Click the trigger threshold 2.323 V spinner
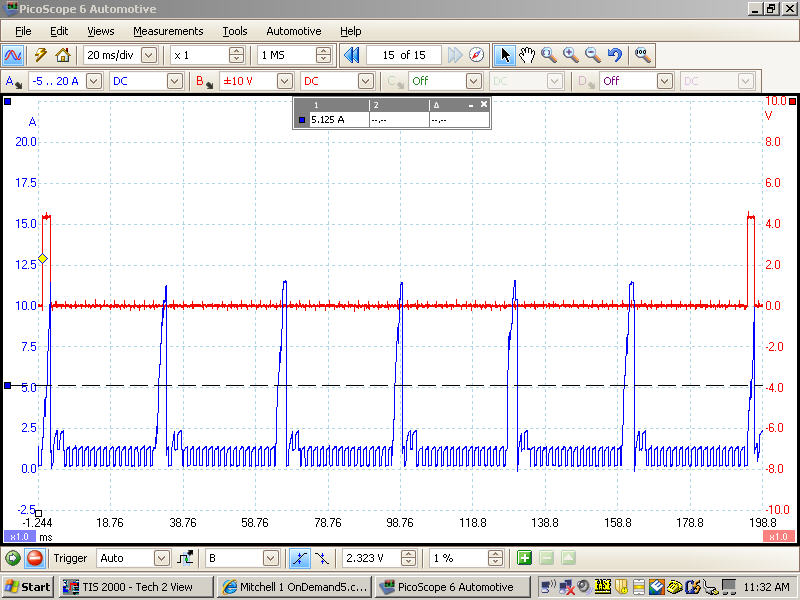The width and height of the screenshot is (800, 600). [408, 558]
